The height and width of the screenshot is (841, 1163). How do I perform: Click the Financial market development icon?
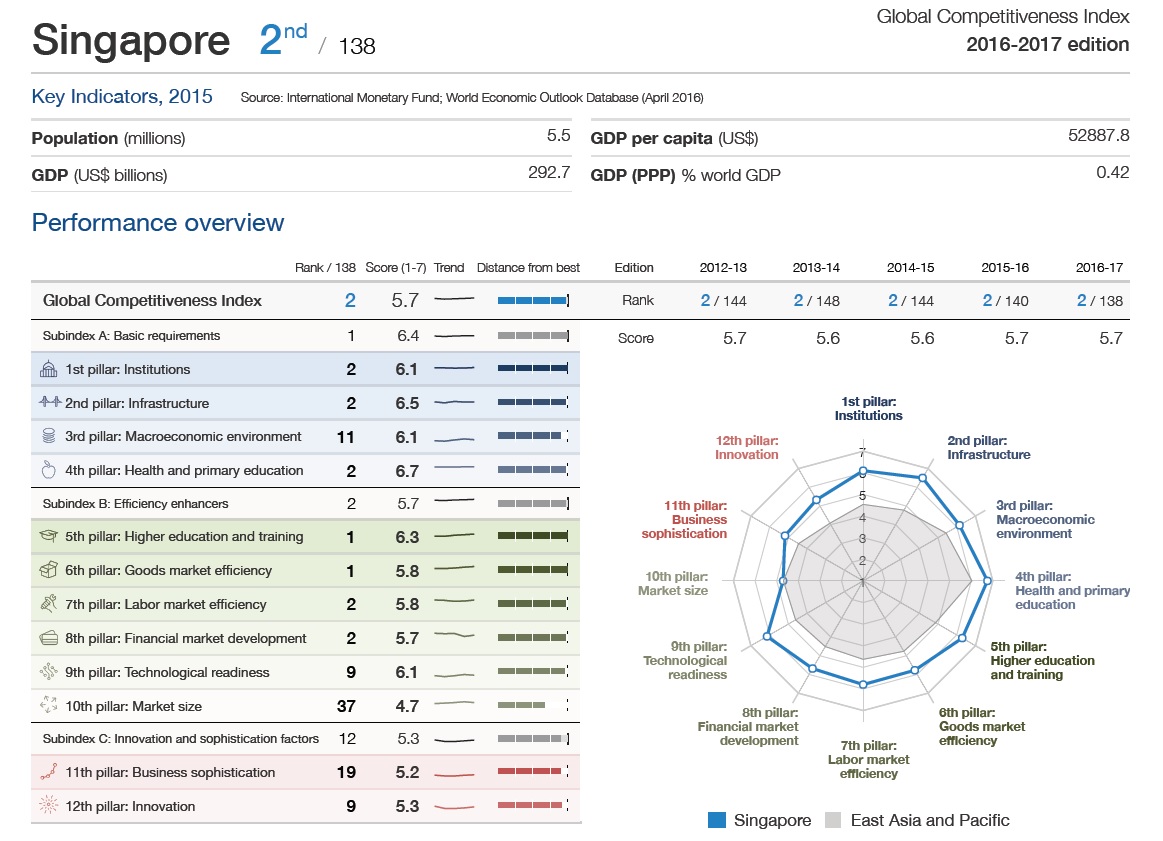pos(48,638)
